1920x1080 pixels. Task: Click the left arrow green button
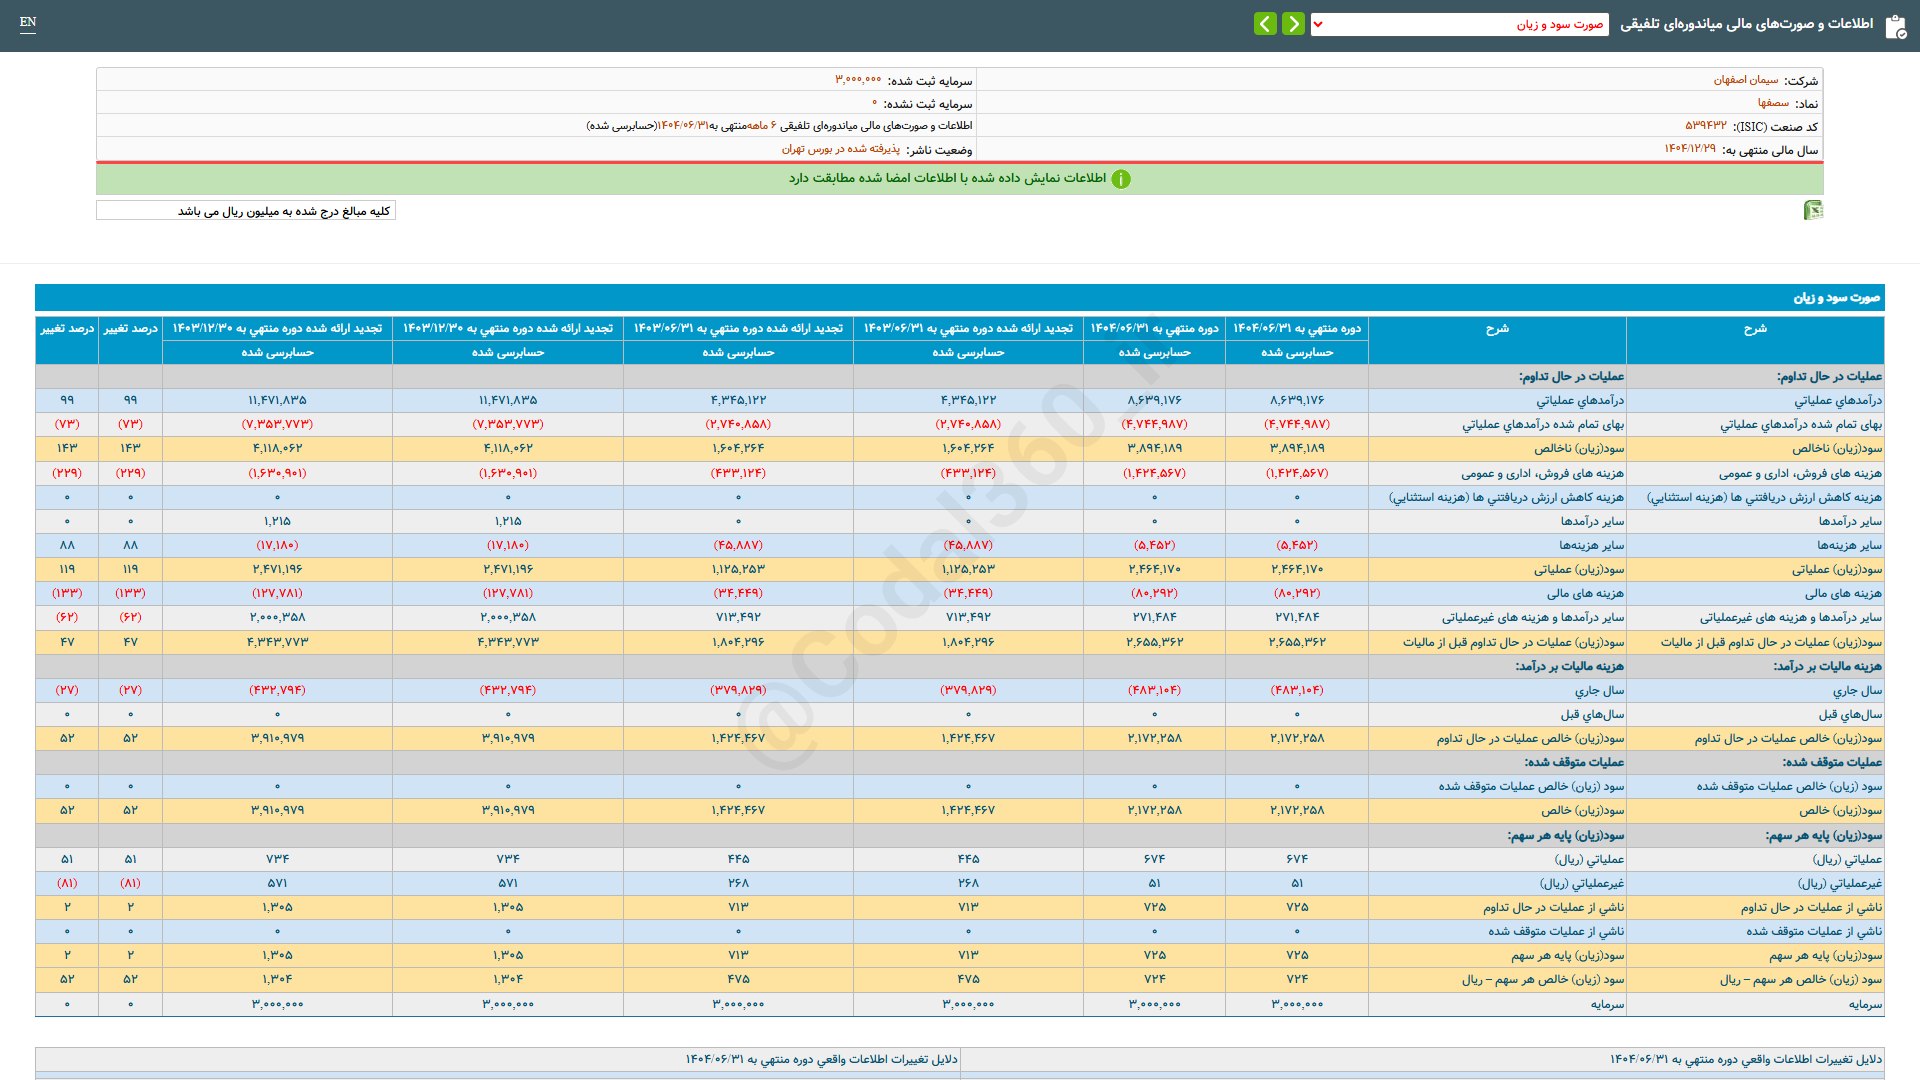pos(1265,24)
